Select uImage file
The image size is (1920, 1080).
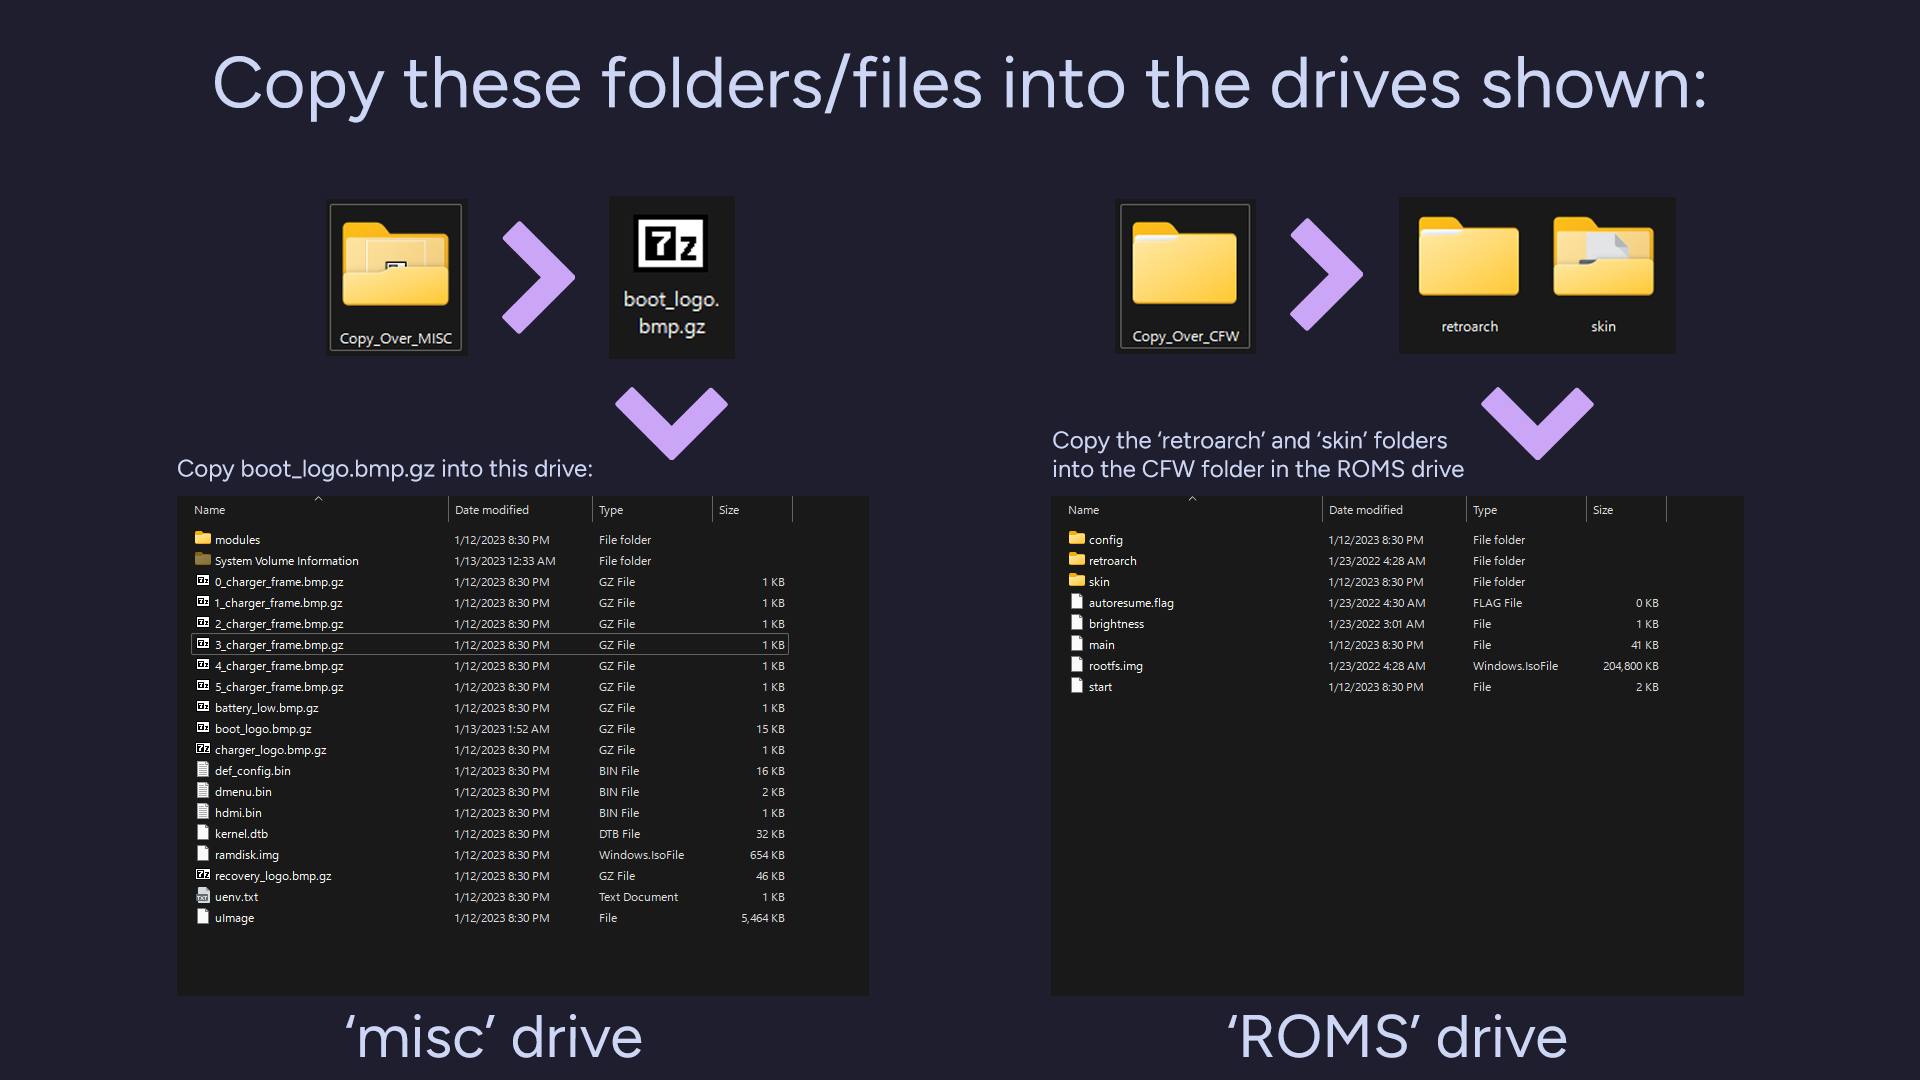[490, 918]
